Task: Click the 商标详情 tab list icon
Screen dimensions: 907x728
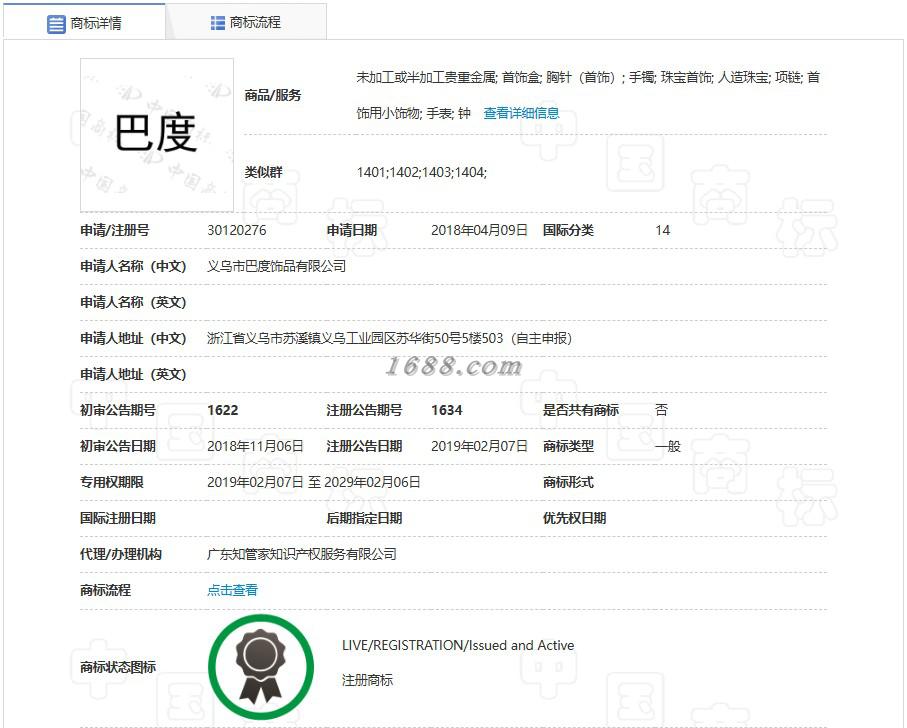Action: pyautogui.click(x=56, y=24)
